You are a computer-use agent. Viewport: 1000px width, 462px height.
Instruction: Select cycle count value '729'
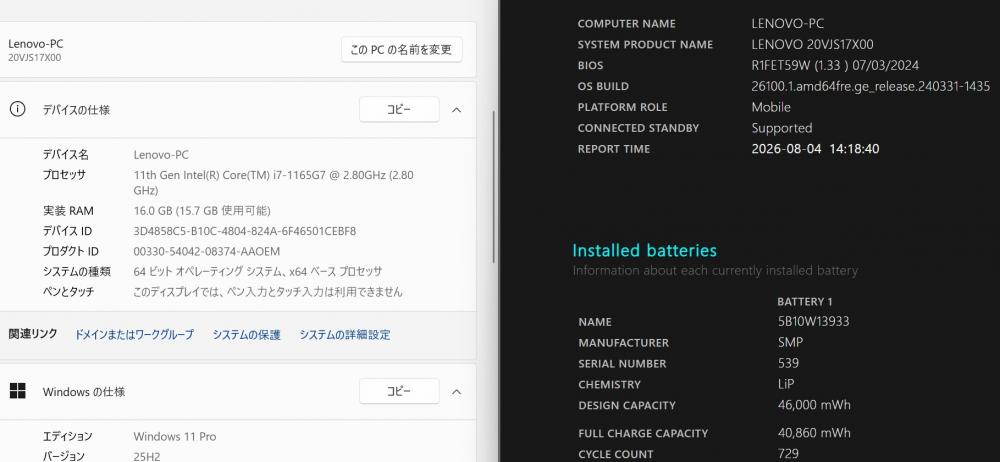788,454
